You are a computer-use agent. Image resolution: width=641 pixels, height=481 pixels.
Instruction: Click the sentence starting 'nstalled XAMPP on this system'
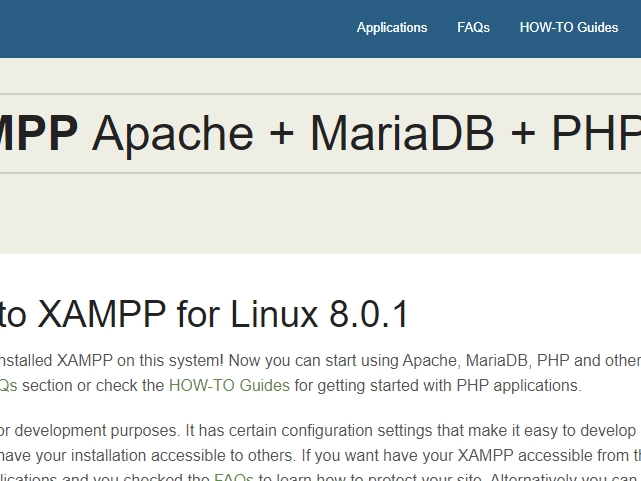[x=320, y=360]
